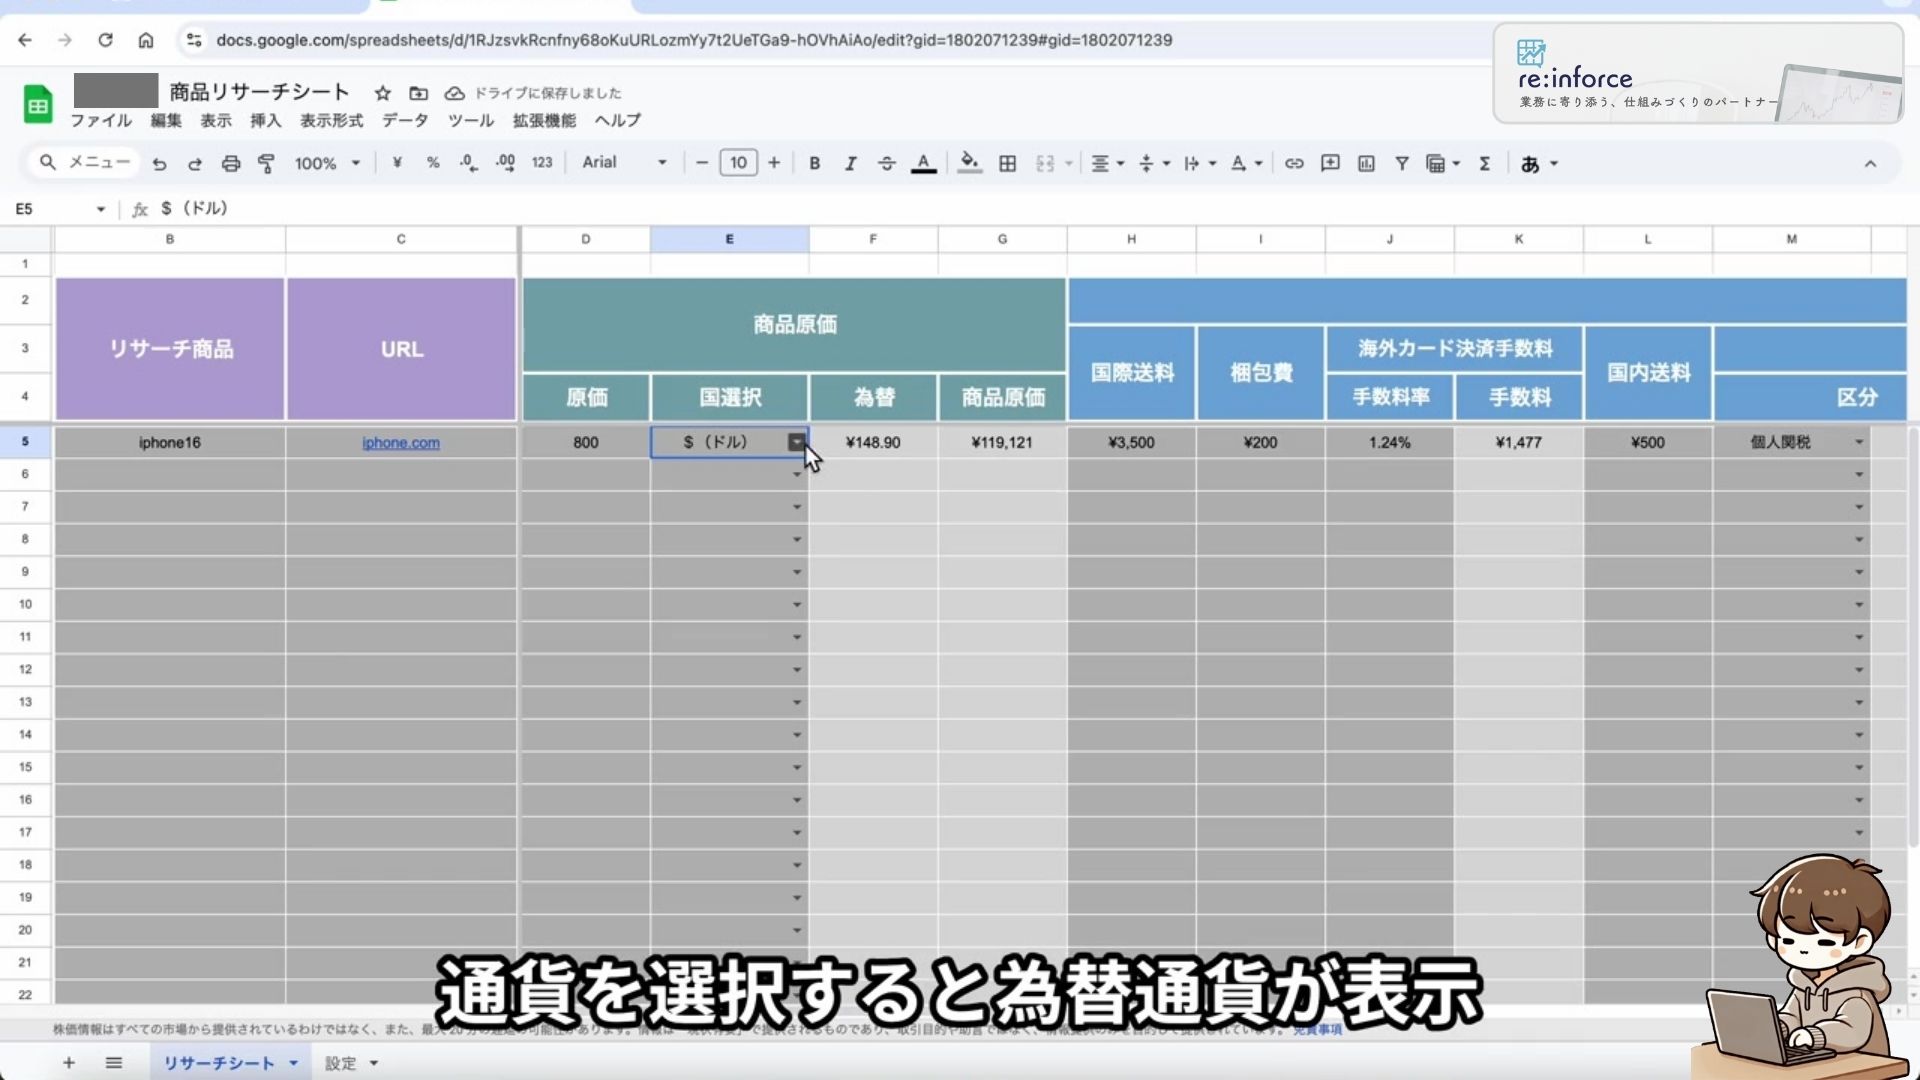Click the insert link icon
Screen dimensions: 1920x1080
click(x=1294, y=163)
